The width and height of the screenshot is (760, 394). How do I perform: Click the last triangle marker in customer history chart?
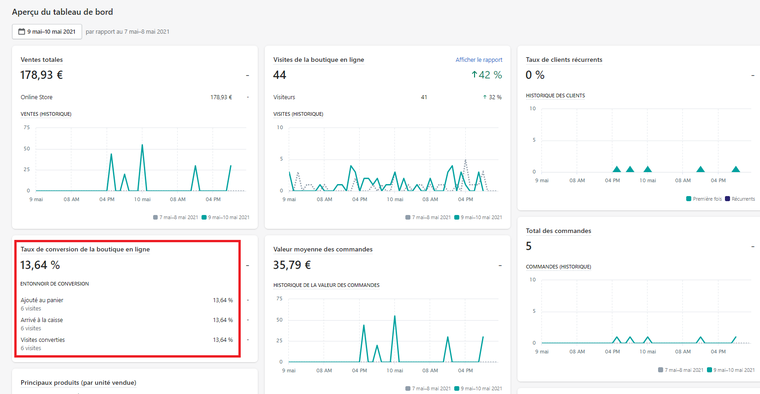click(x=736, y=169)
